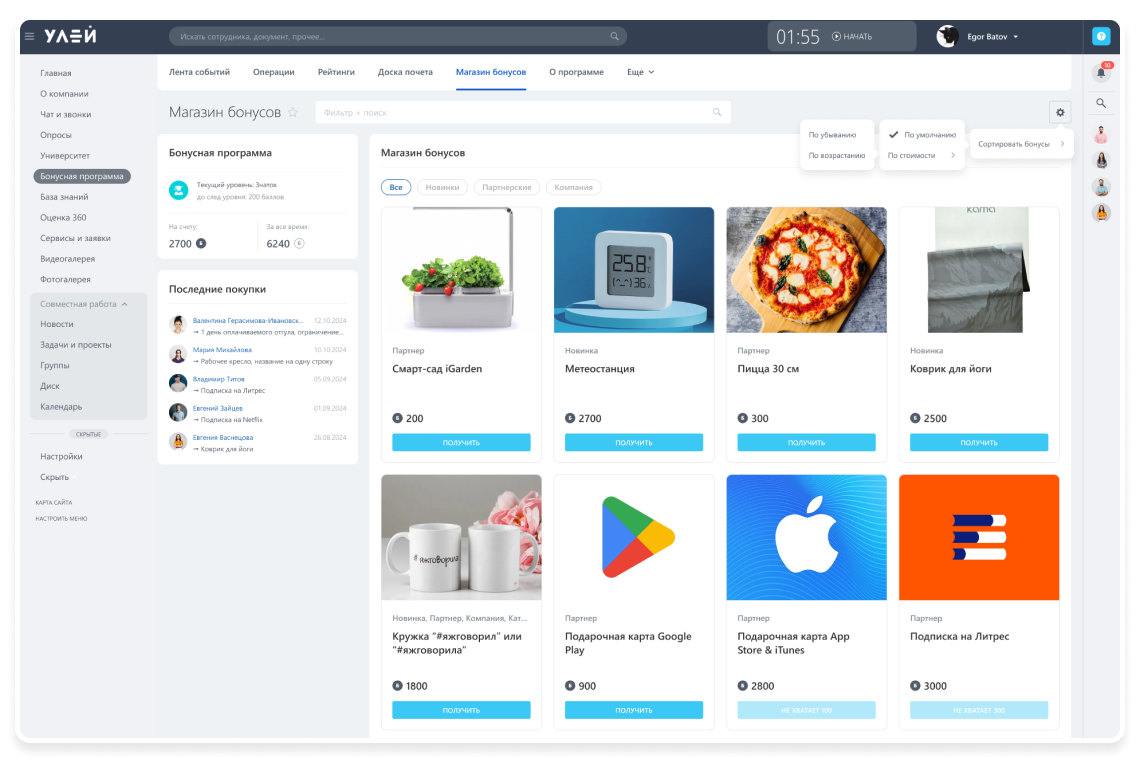Viewport: 1140px width, 761px height.
Task: Select По убыванию sort order
Action: [832, 134]
